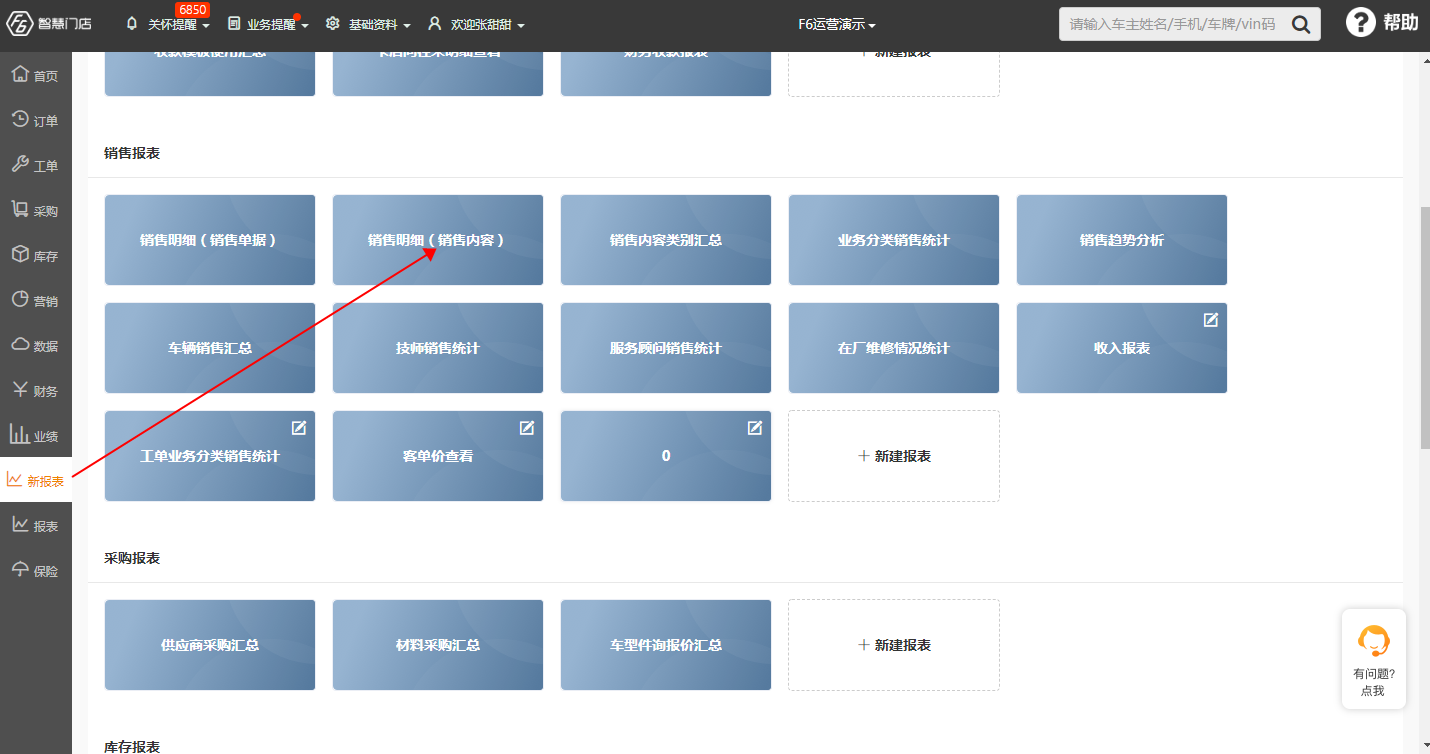Open the 销售明细(销售内容) report
Screen dimensions: 1430x754
point(438,240)
